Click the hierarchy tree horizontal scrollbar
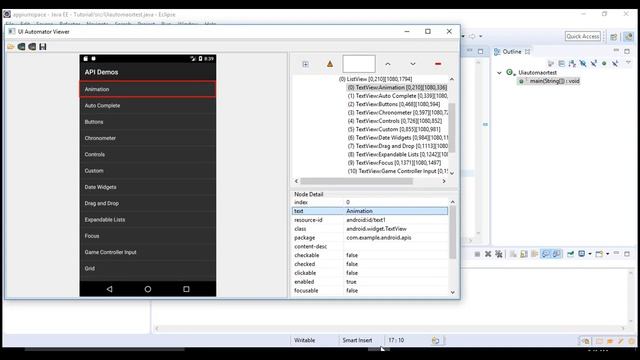640x360 pixels. click(356, 181)
